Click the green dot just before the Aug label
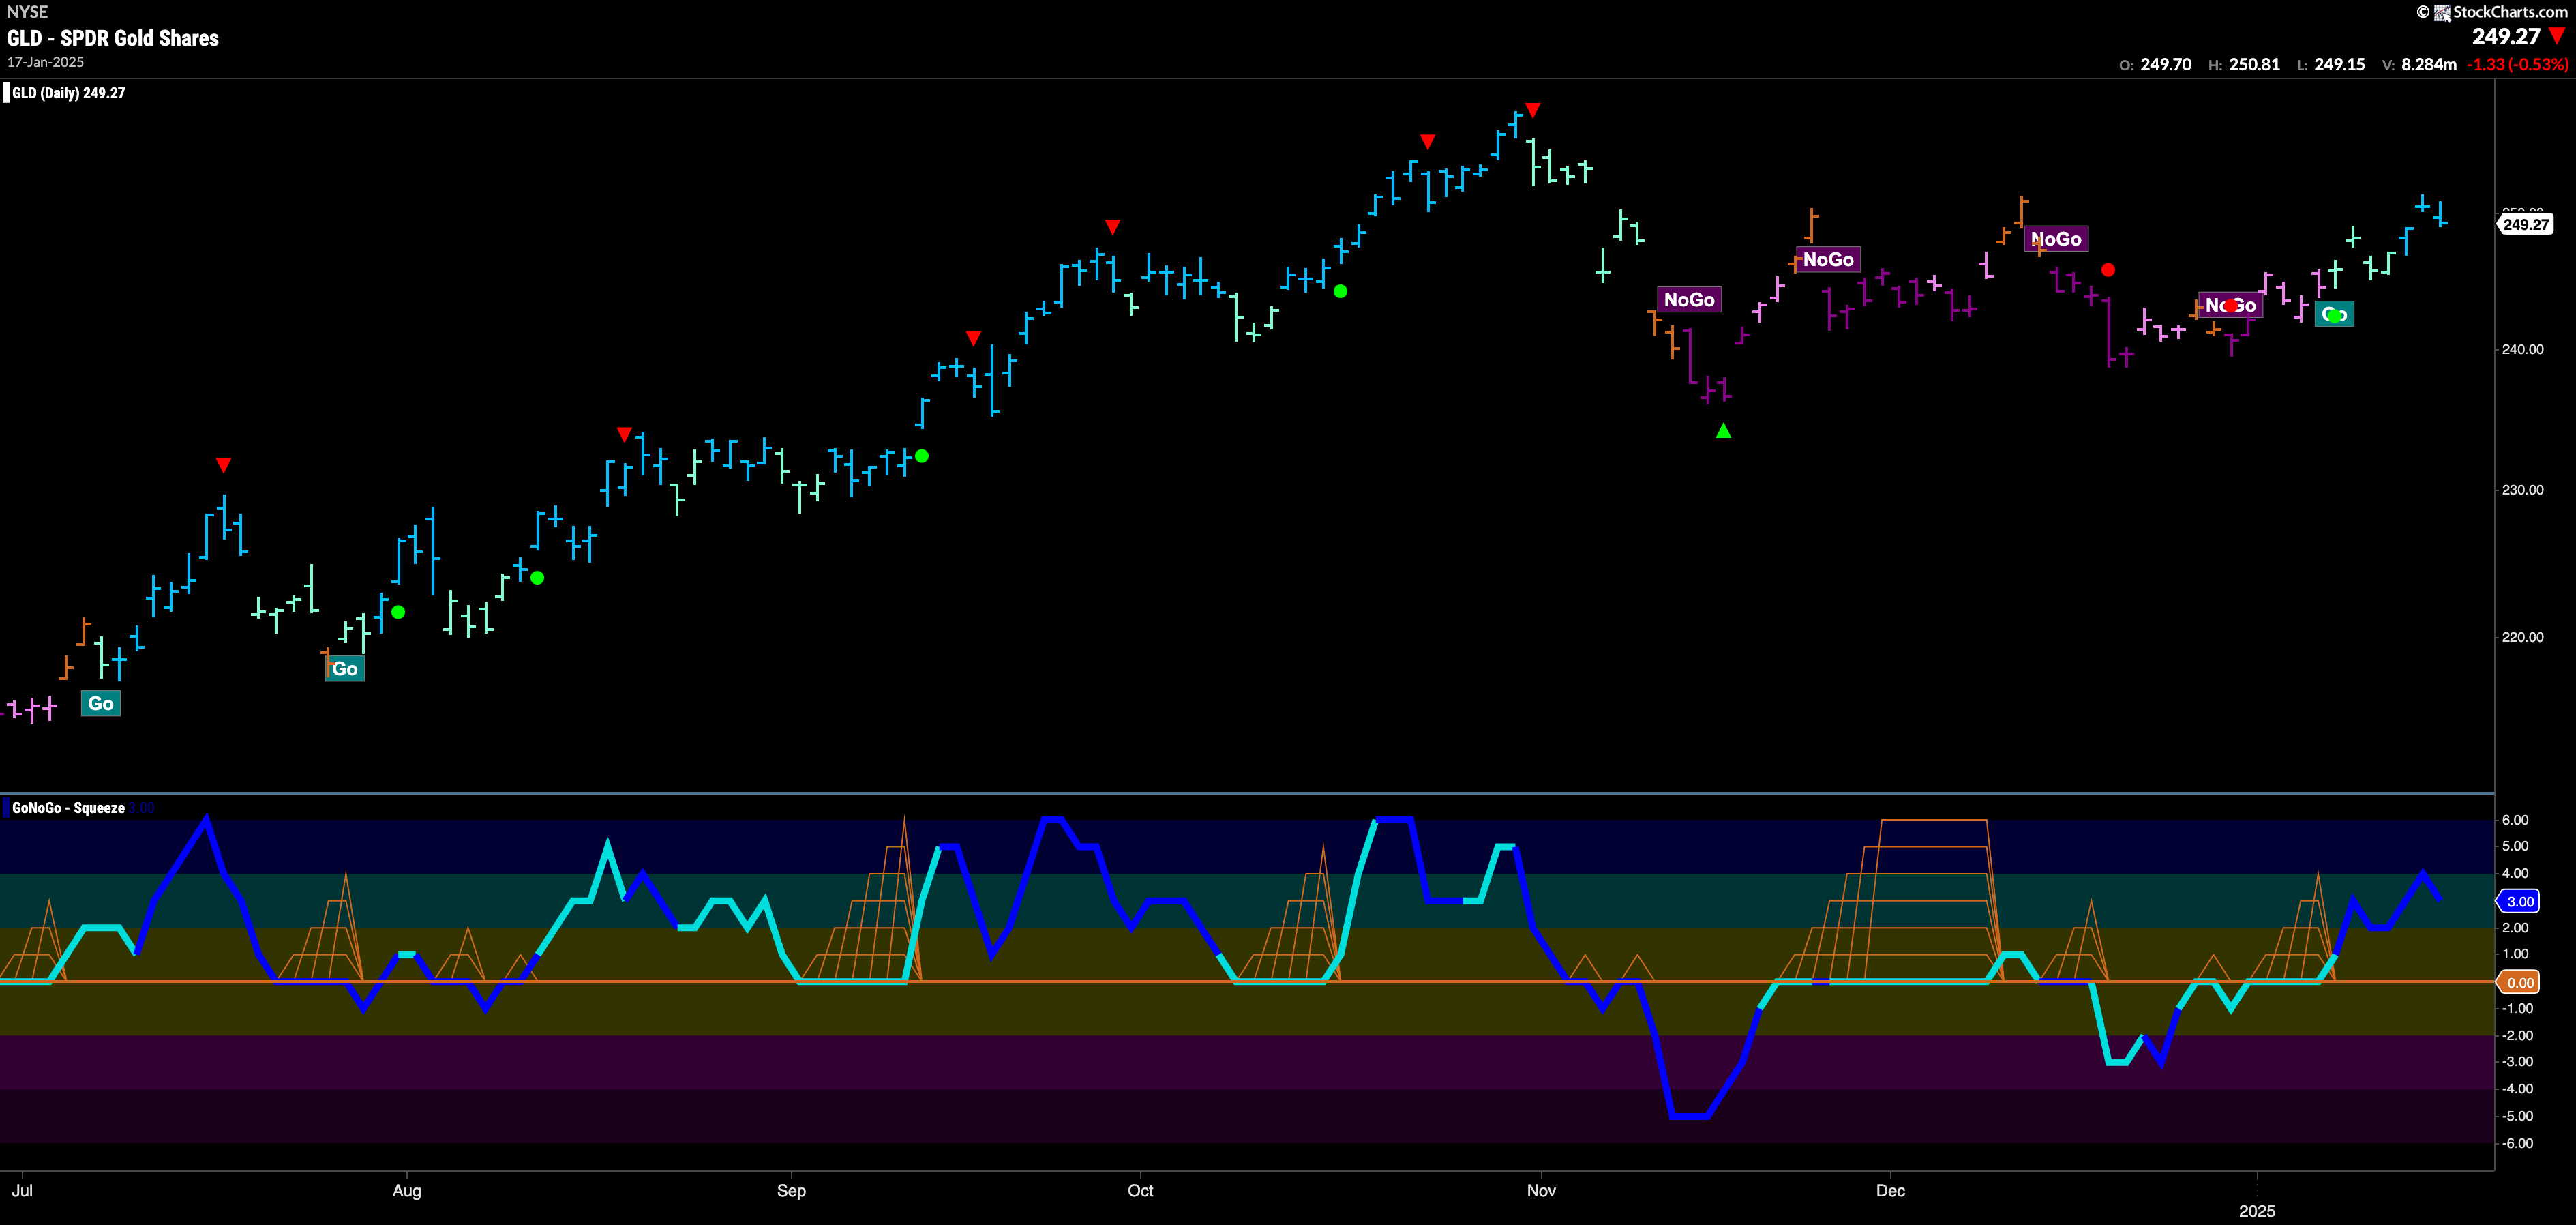The width and height of the screenshot is (2576, 1225). [398, 612]
